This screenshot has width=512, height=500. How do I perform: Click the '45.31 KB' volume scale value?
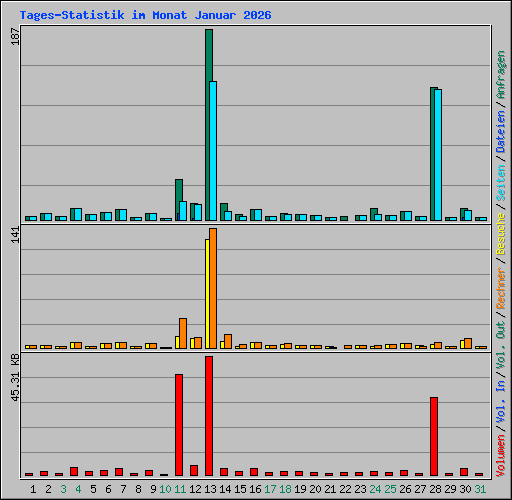pos(15,377)
